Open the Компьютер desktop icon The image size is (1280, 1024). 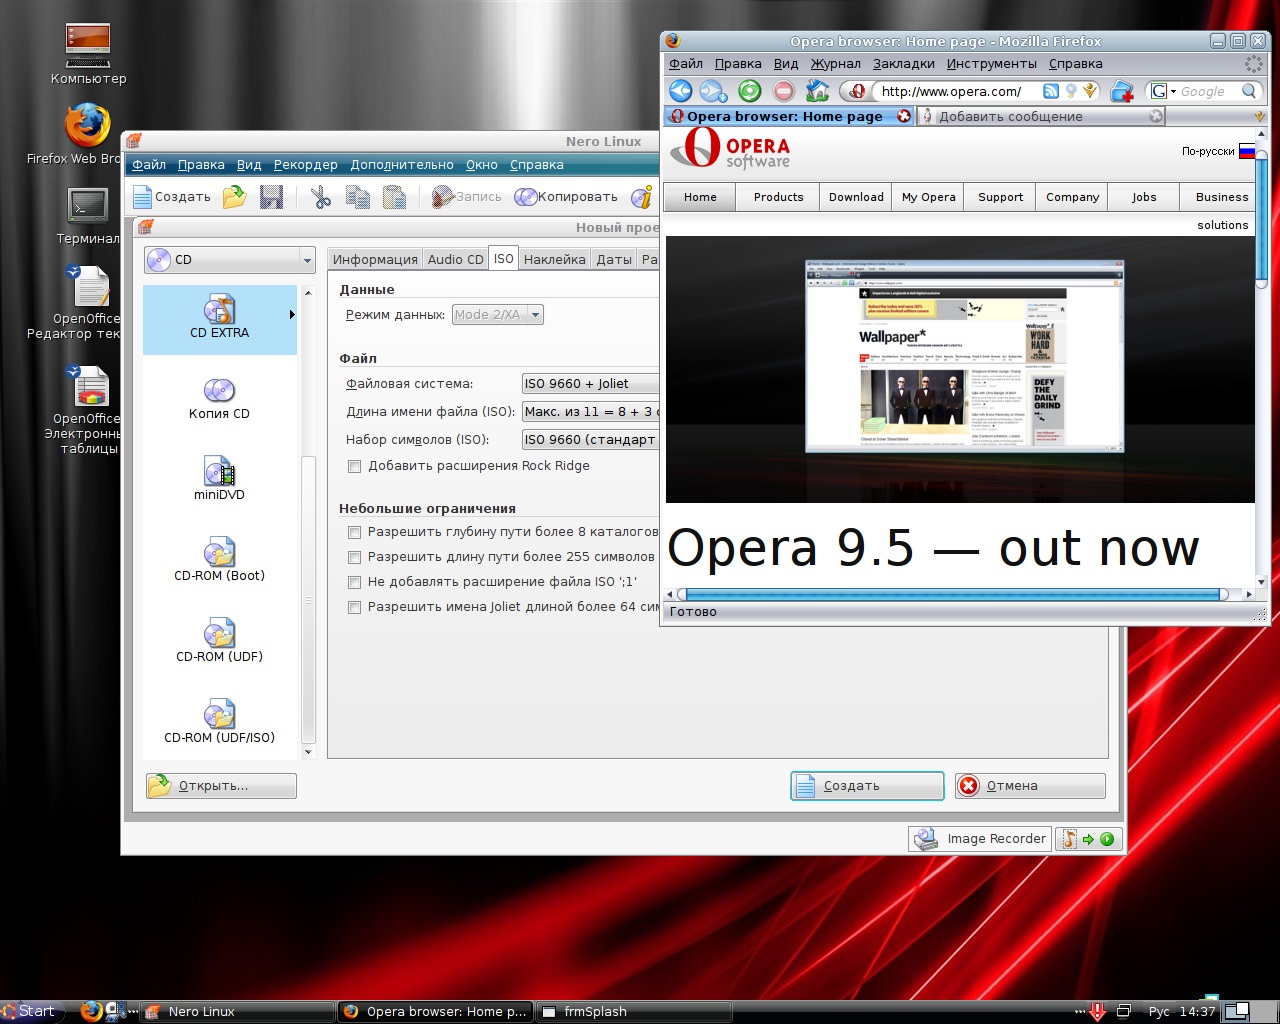pyautogui.click(x=88, y=55)
